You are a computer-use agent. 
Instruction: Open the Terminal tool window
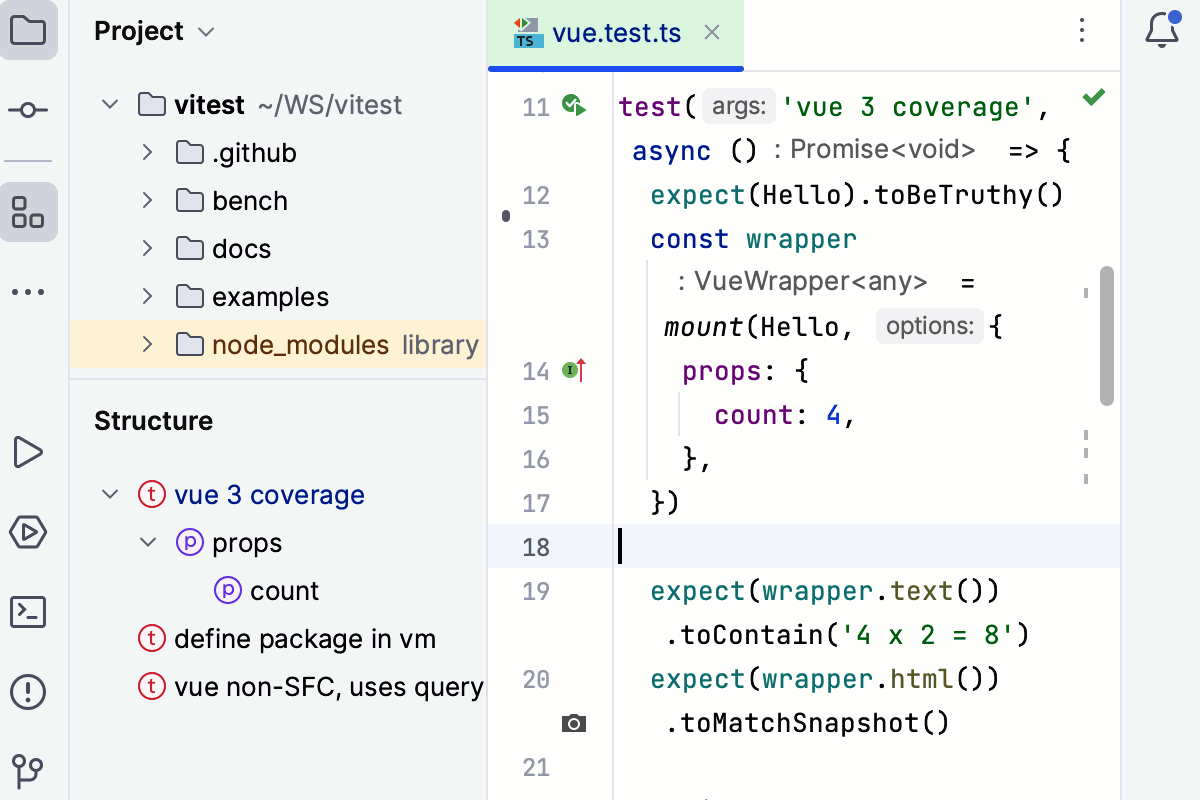coord(29,612)
